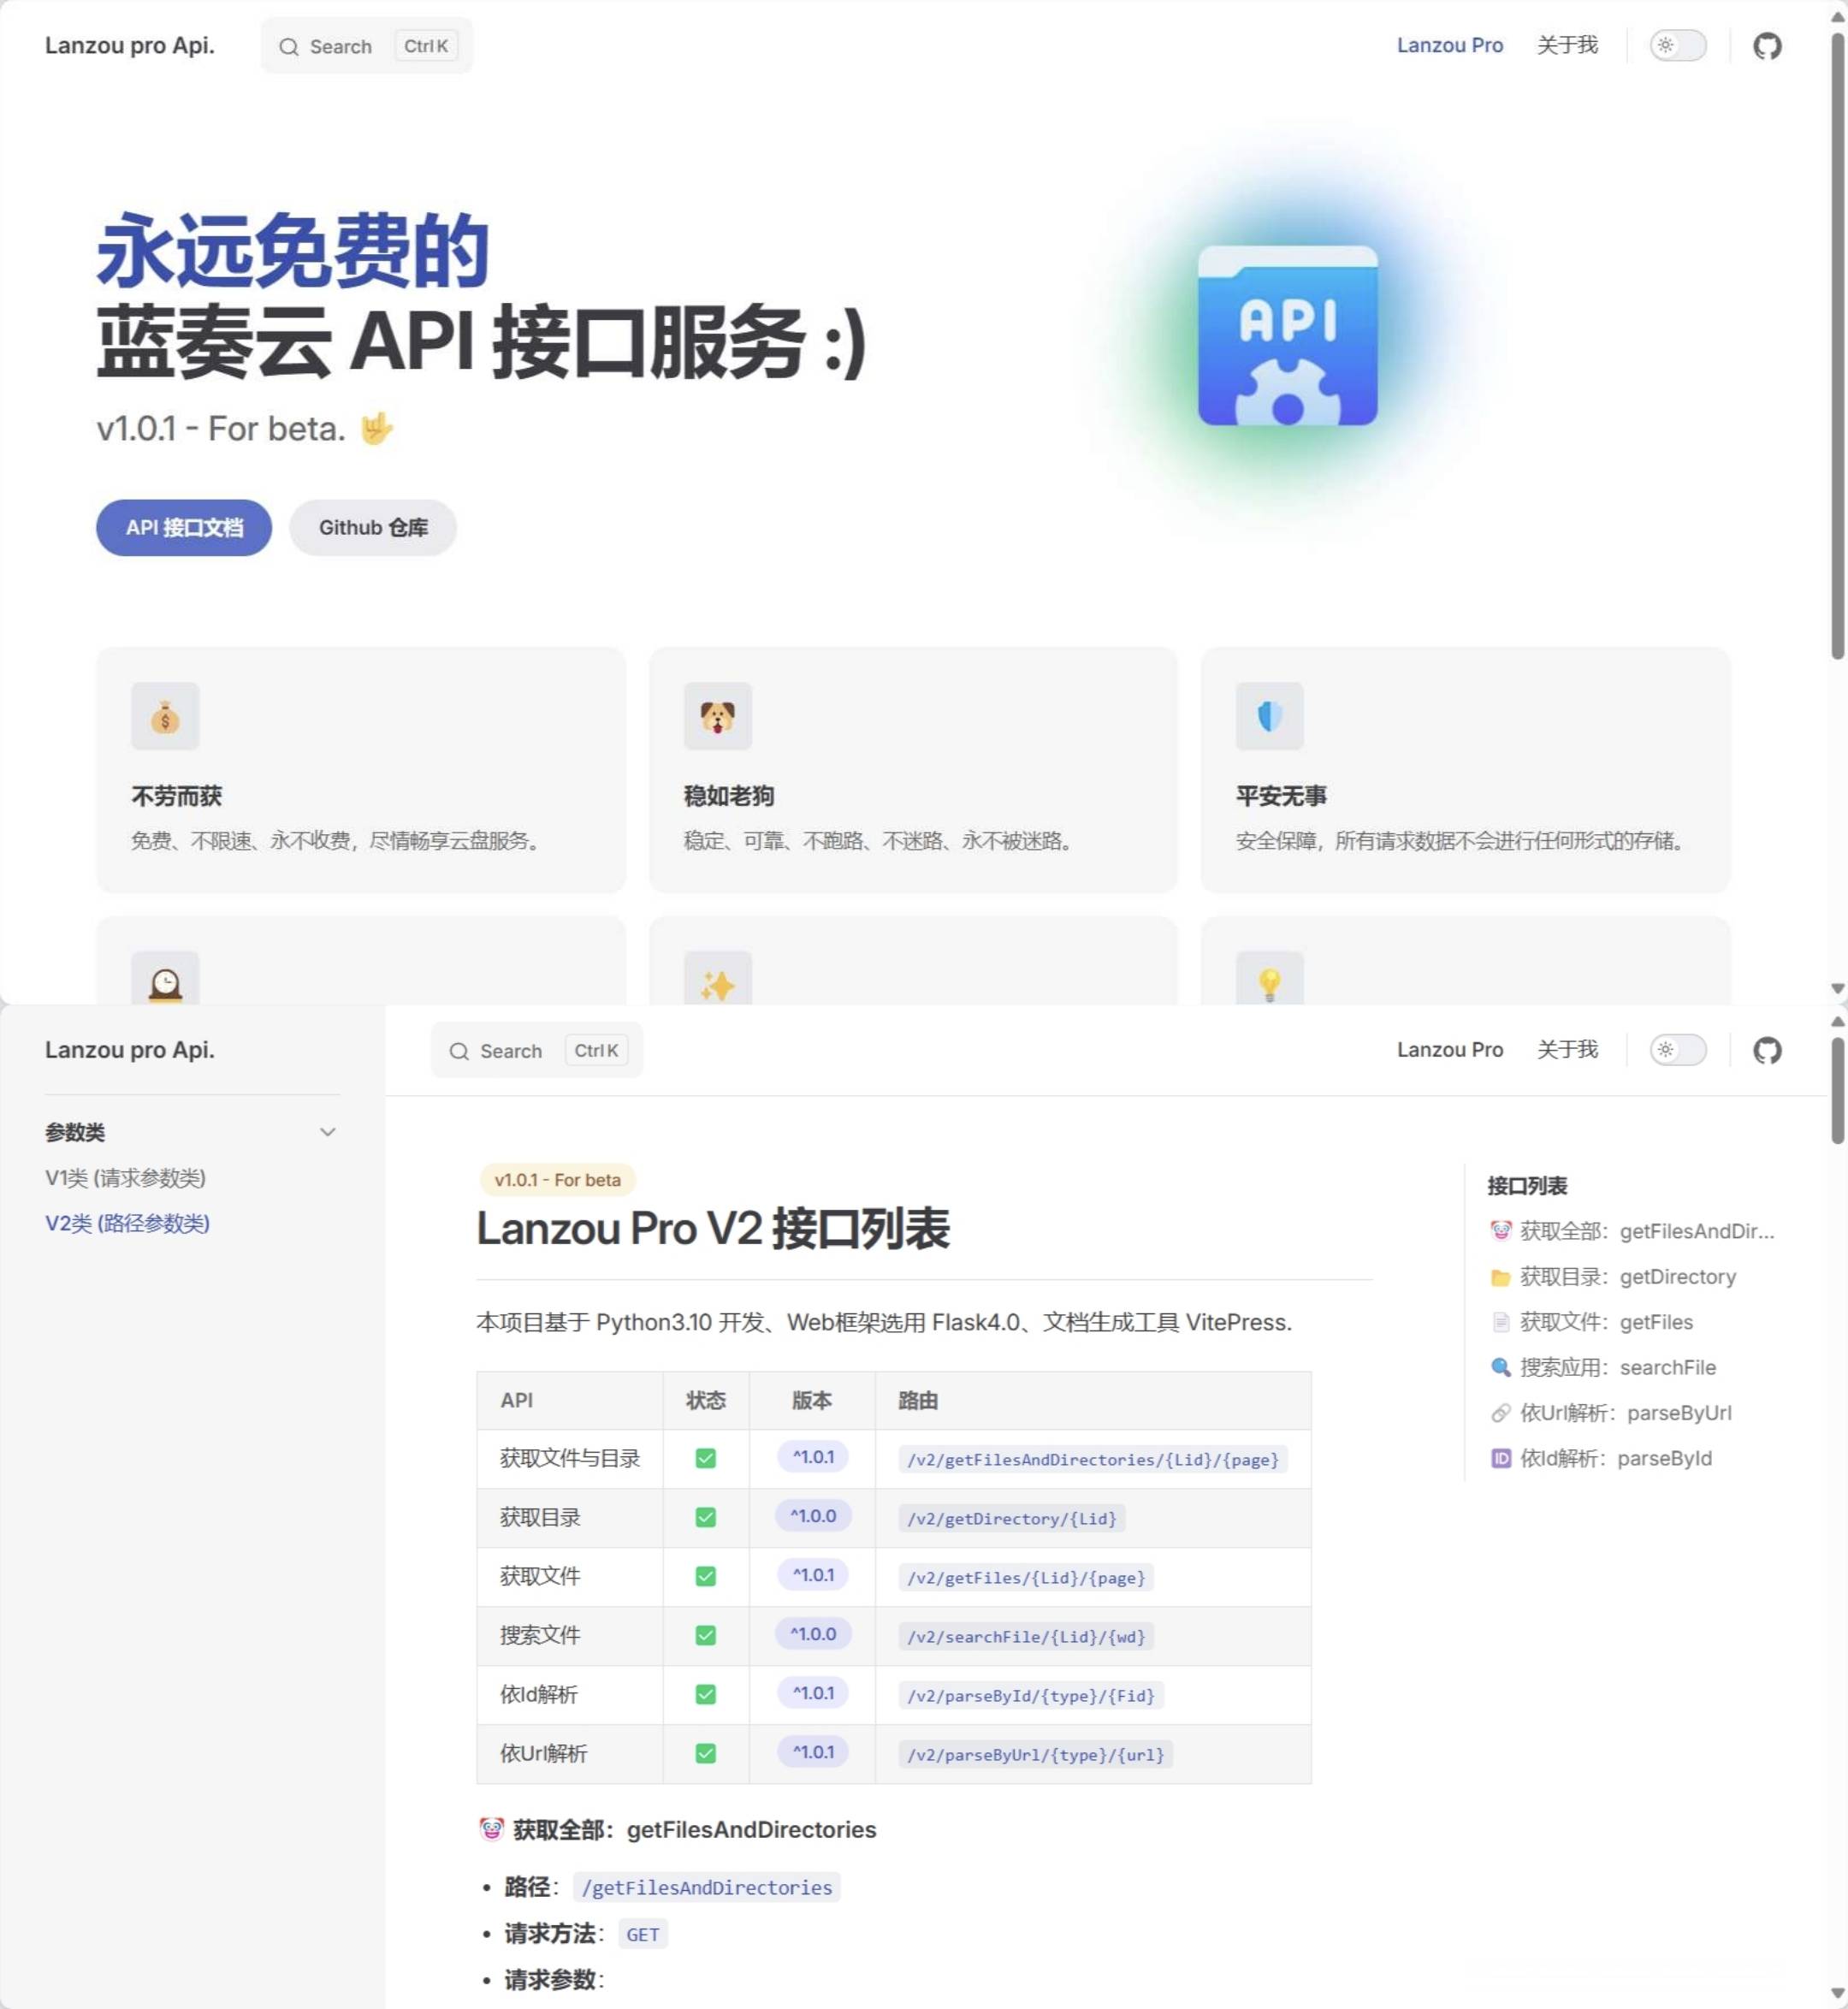Click route /v2/parseByUrl/{type}/{url}
The width and height of the screenshot is (1848, 2009).
1036,1754
